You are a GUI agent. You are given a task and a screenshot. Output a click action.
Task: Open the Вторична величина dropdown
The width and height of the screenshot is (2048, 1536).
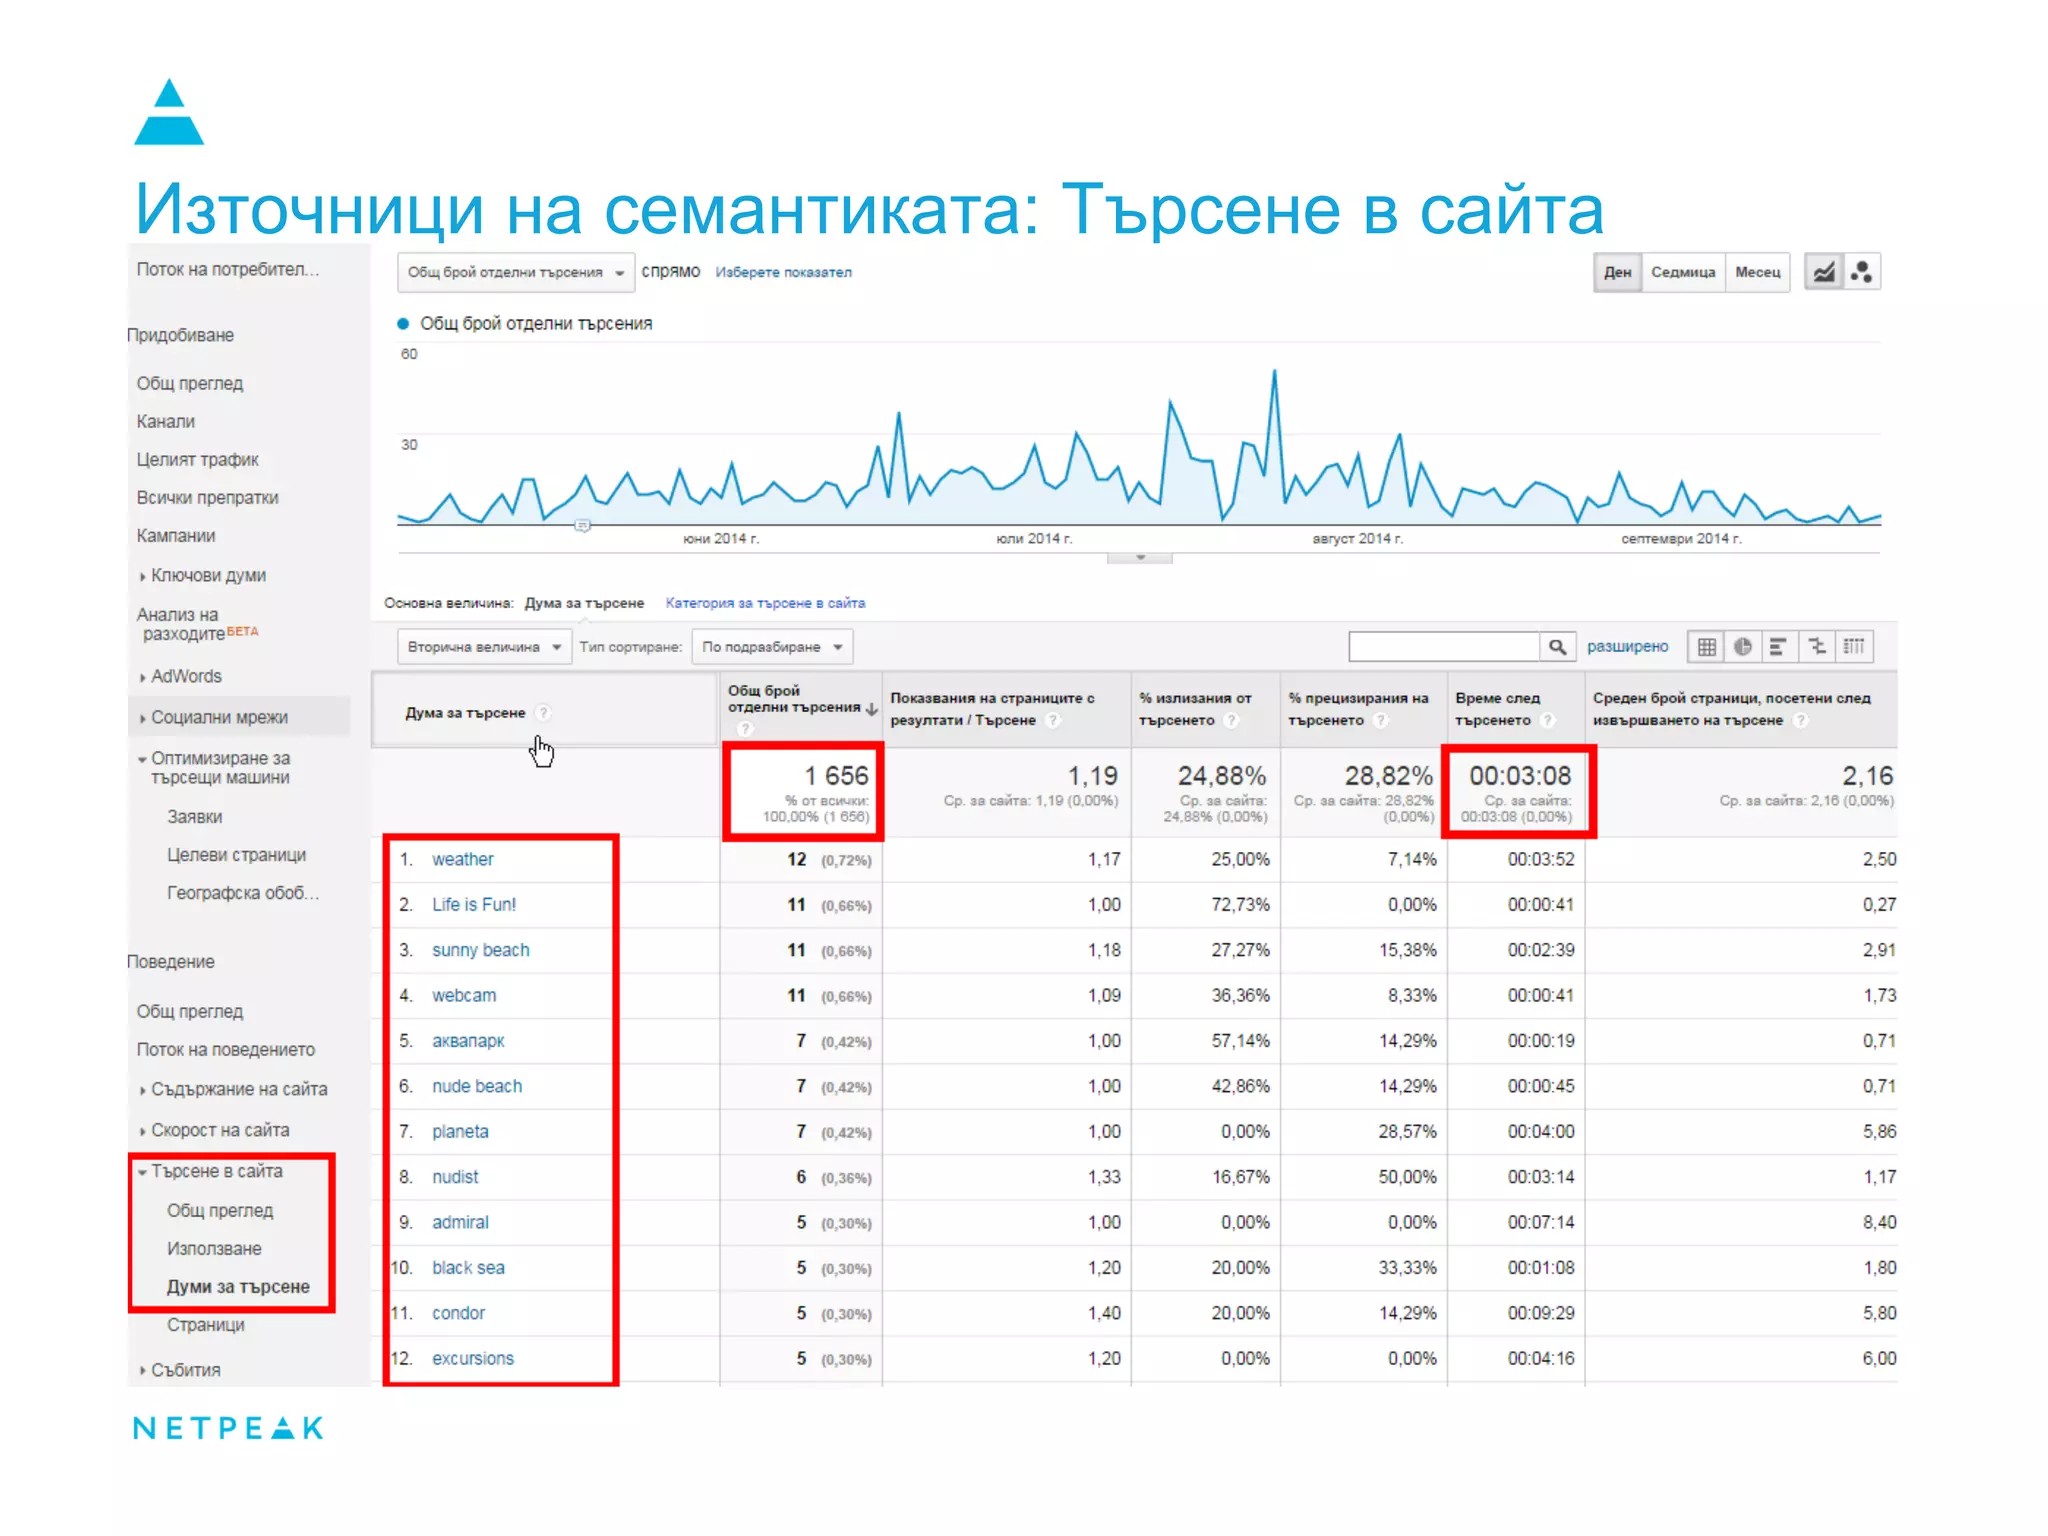coord(484,647)
